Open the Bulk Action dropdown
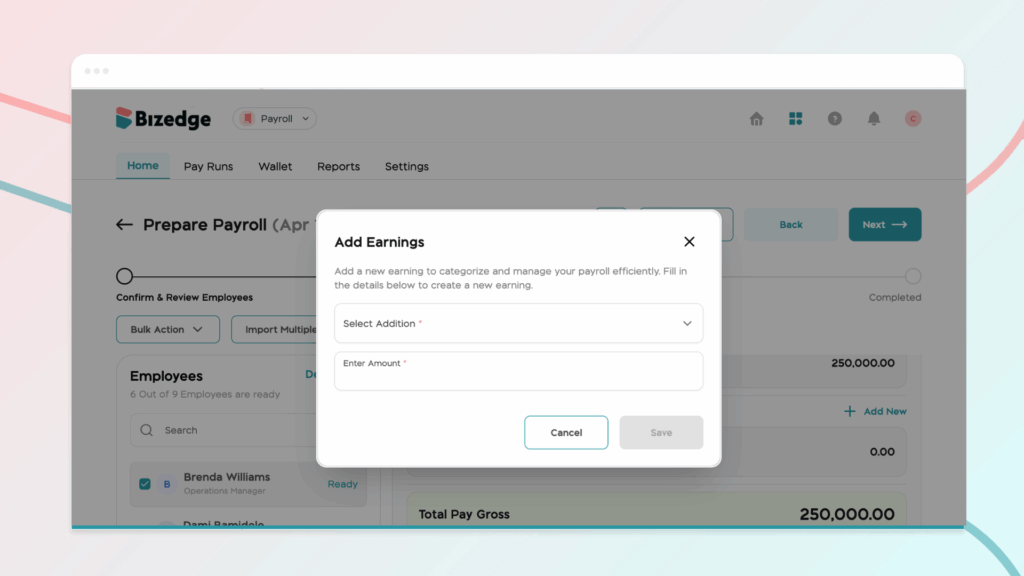The image size is (1024, 576). tap(167, 329)
